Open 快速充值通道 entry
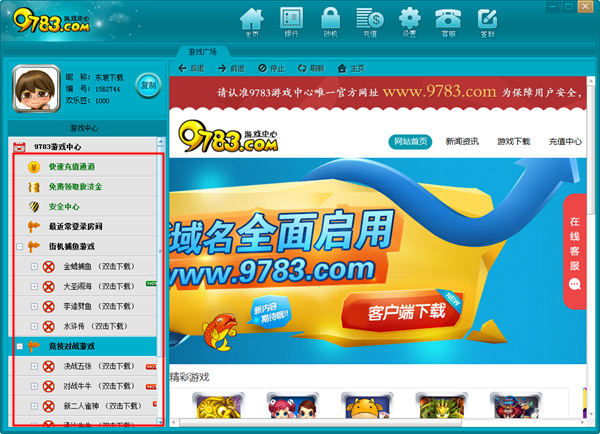This screenshot has width=600, height=434. [x=72, y=167]
